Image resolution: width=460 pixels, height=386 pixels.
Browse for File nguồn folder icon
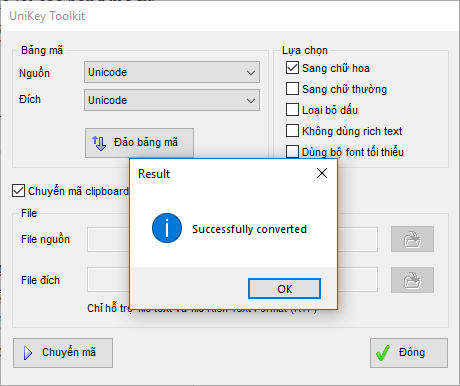coord(412,239)
